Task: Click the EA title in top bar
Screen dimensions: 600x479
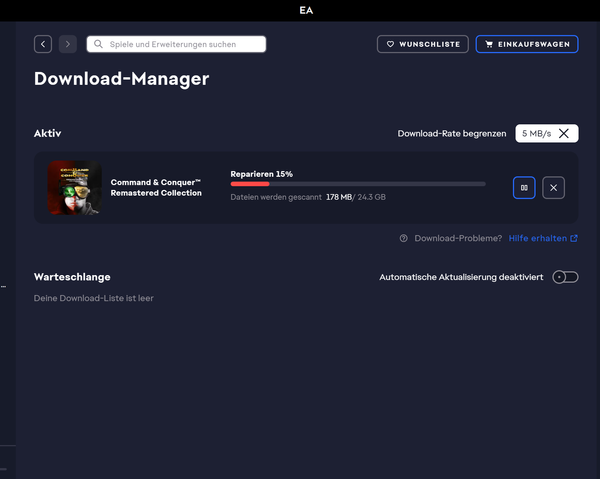Action: tap(306, 10)
